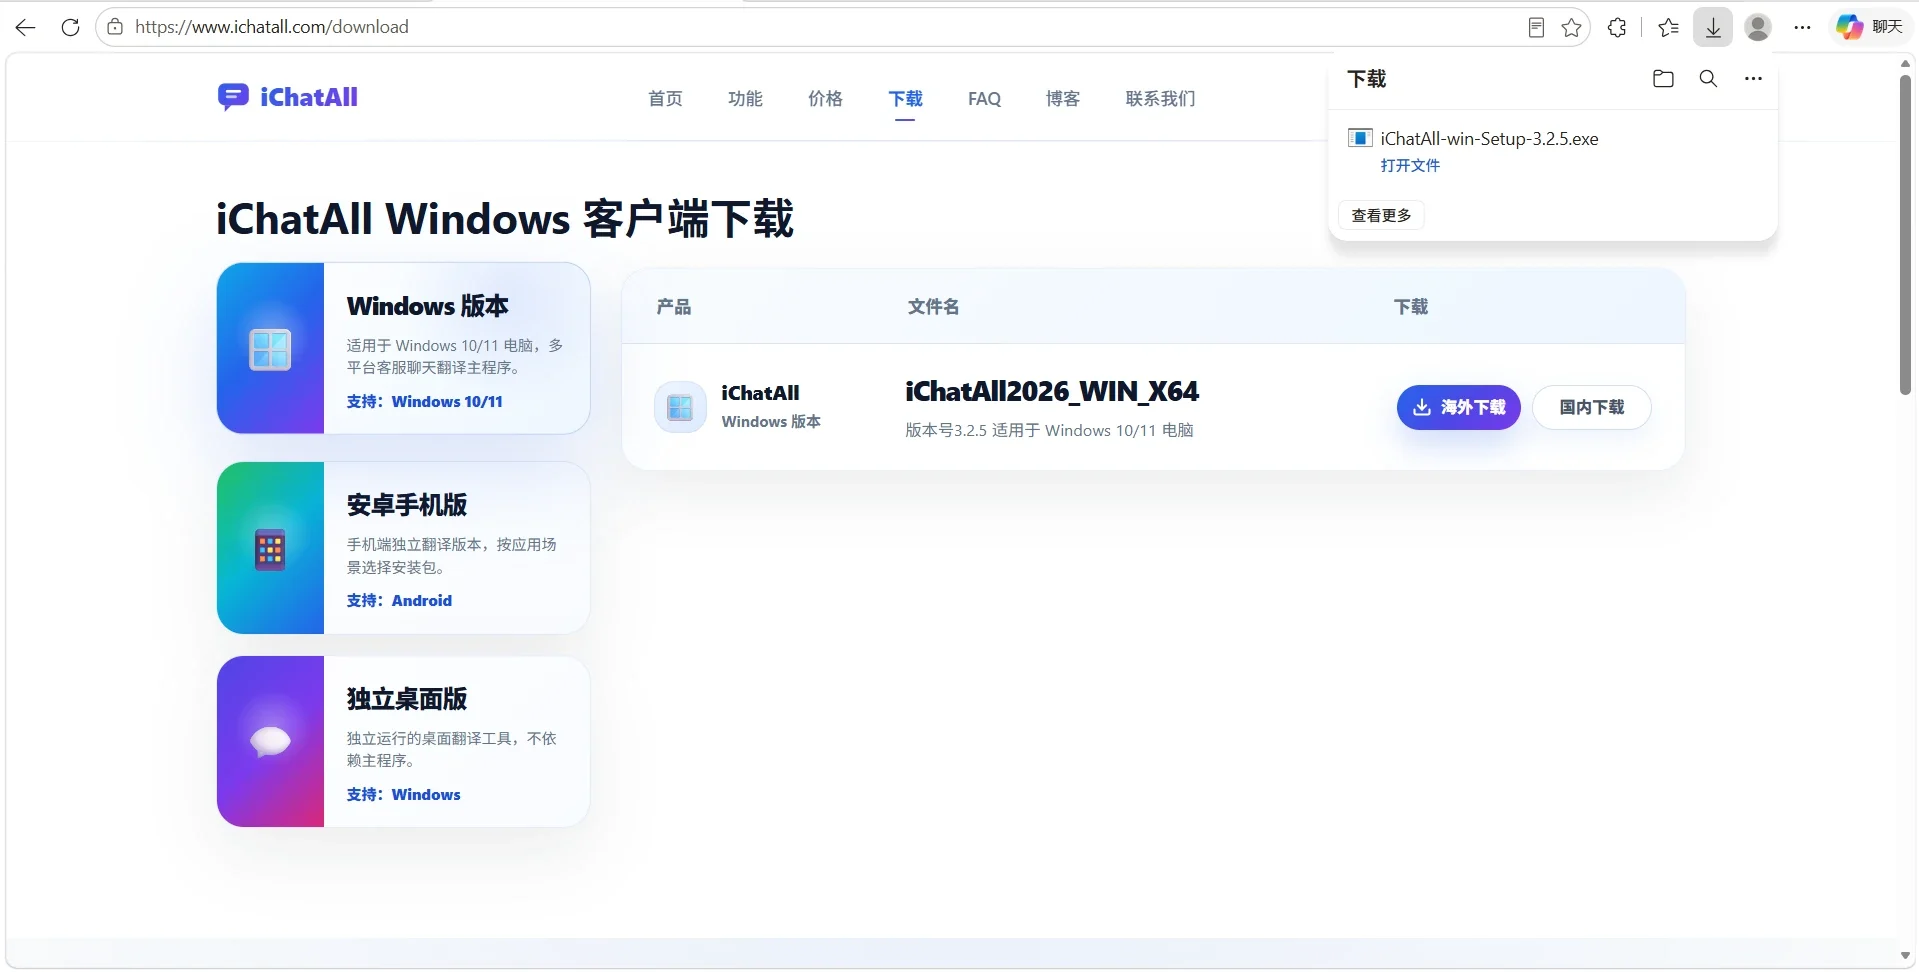The image size is (1919, 972).
Task: Click the iChatAll product icon in table row
Action: click(680, 407)
